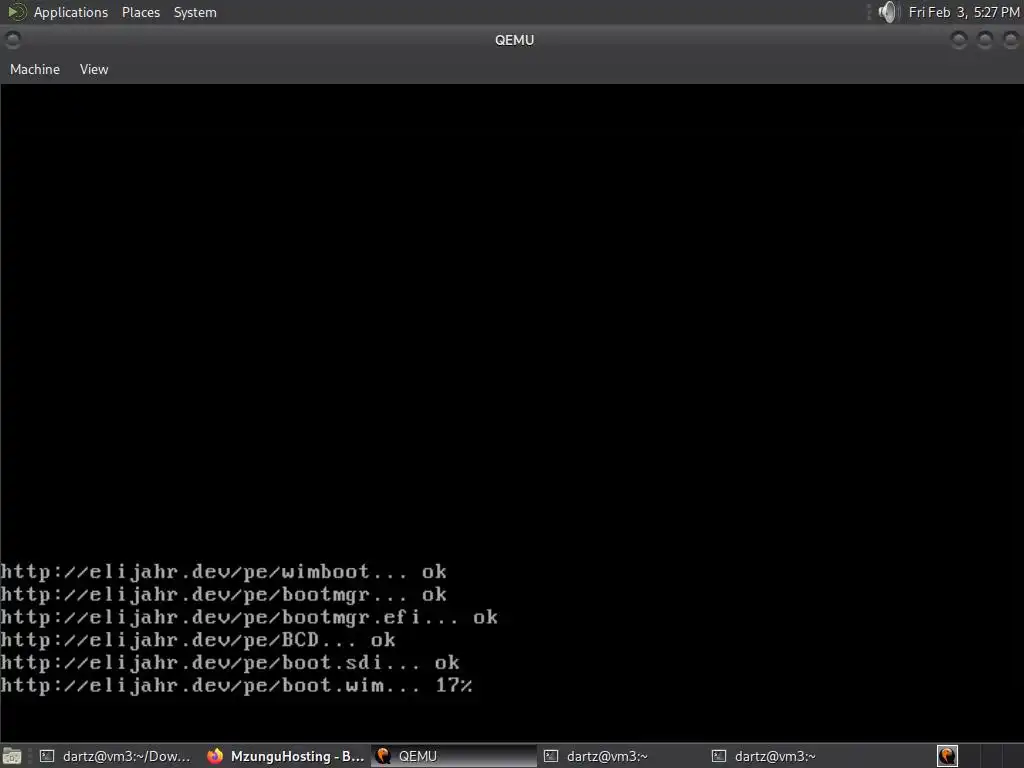Switch to the fourth taskbar item, the first one labeled dartz@vm3:~
Image resolution: width=1024 pixels, height=768 pixels.
point(622,756)
